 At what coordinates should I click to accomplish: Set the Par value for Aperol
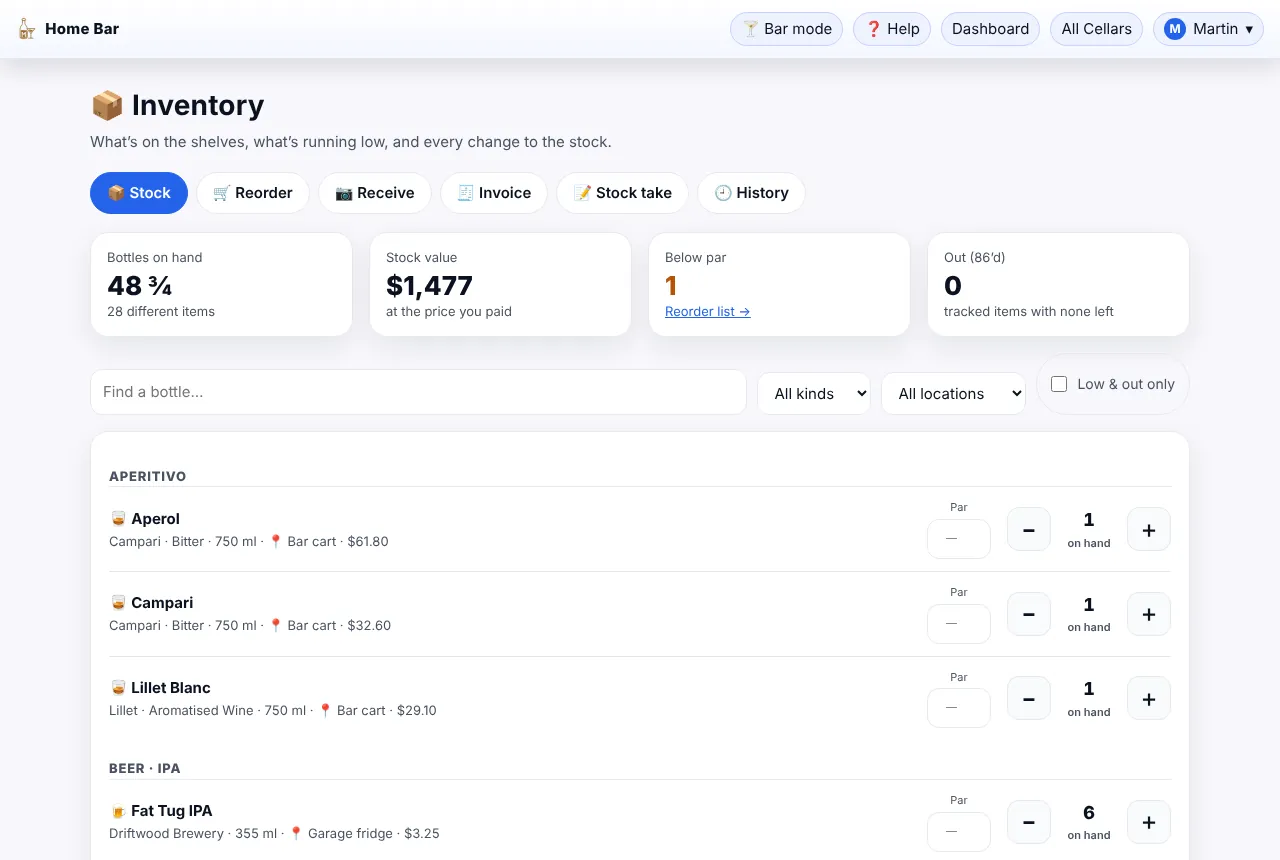click(958, 538)
